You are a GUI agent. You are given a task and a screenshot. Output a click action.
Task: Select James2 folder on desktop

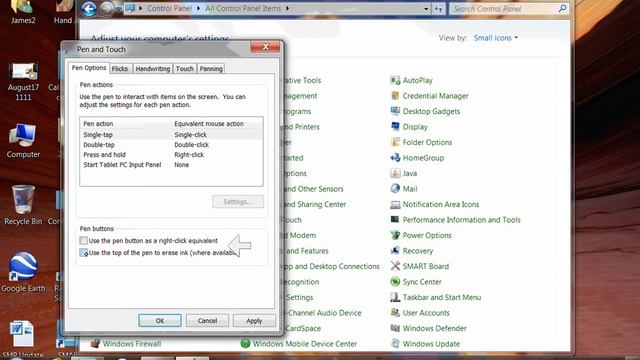pyautogui.click(x=23, y=12)
